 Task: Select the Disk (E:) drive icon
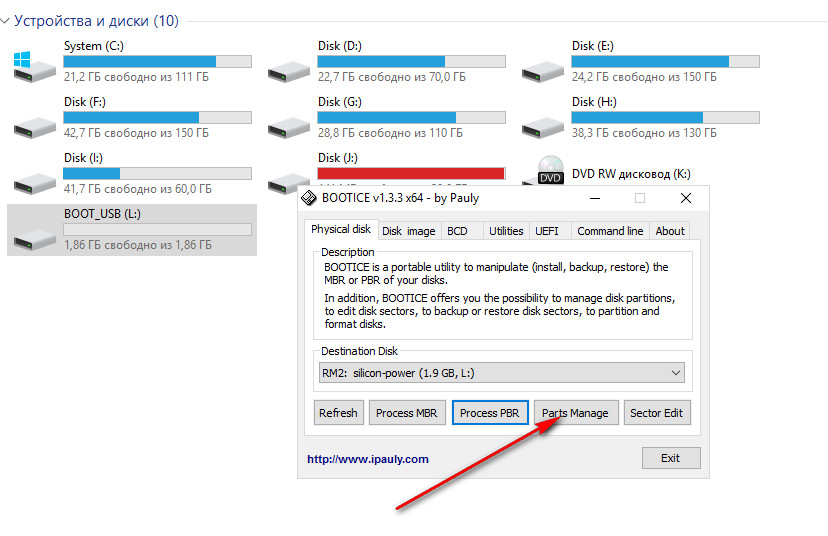pyautogui.click(x=543, y=69)
